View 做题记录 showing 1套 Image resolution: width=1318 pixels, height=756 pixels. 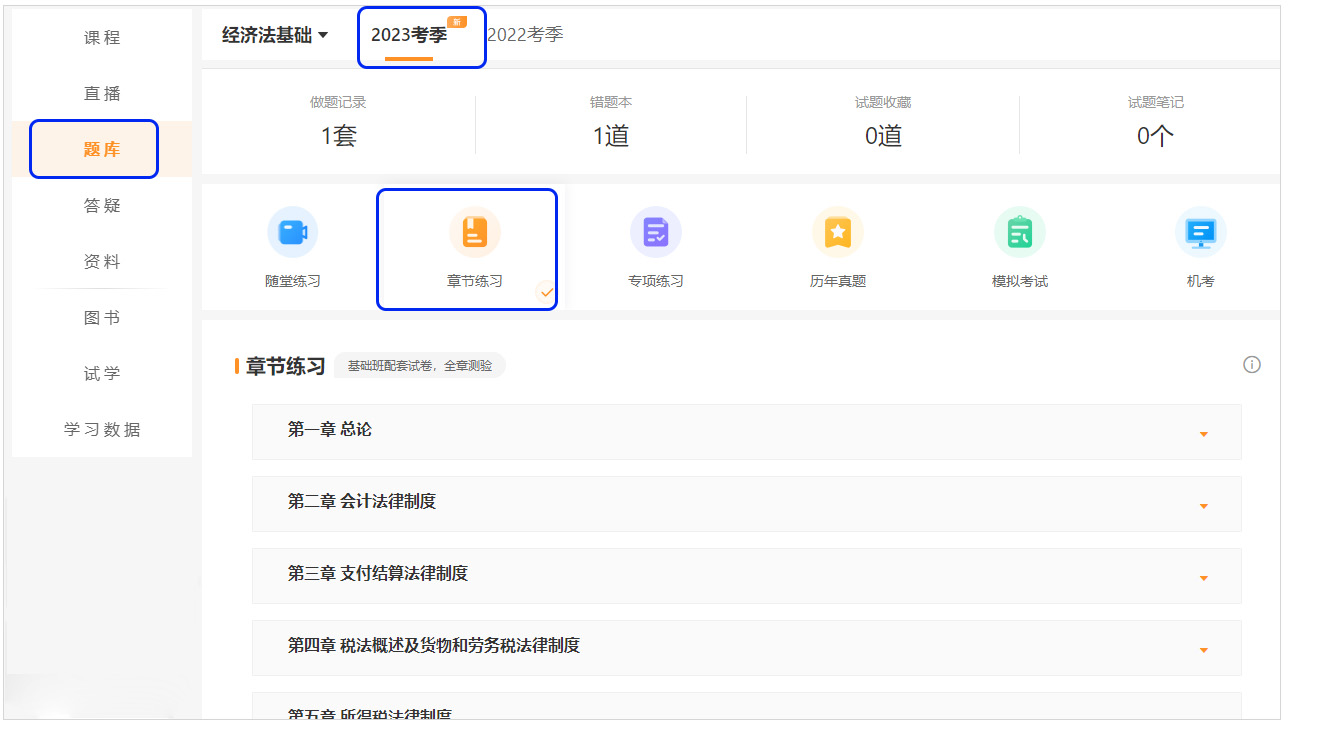[338, 124]
